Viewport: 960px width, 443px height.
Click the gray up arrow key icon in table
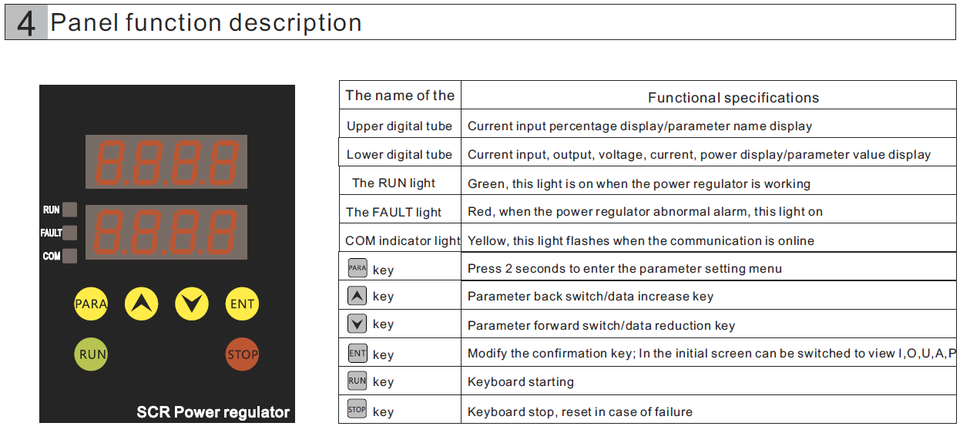[x=357, y=296]
